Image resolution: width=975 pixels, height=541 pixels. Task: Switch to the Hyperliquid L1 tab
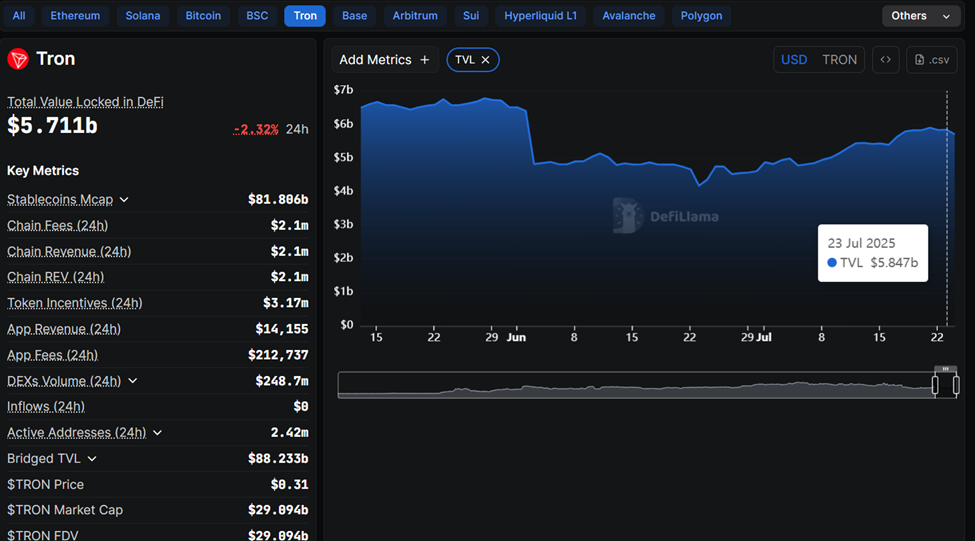[x=540, y=16]
